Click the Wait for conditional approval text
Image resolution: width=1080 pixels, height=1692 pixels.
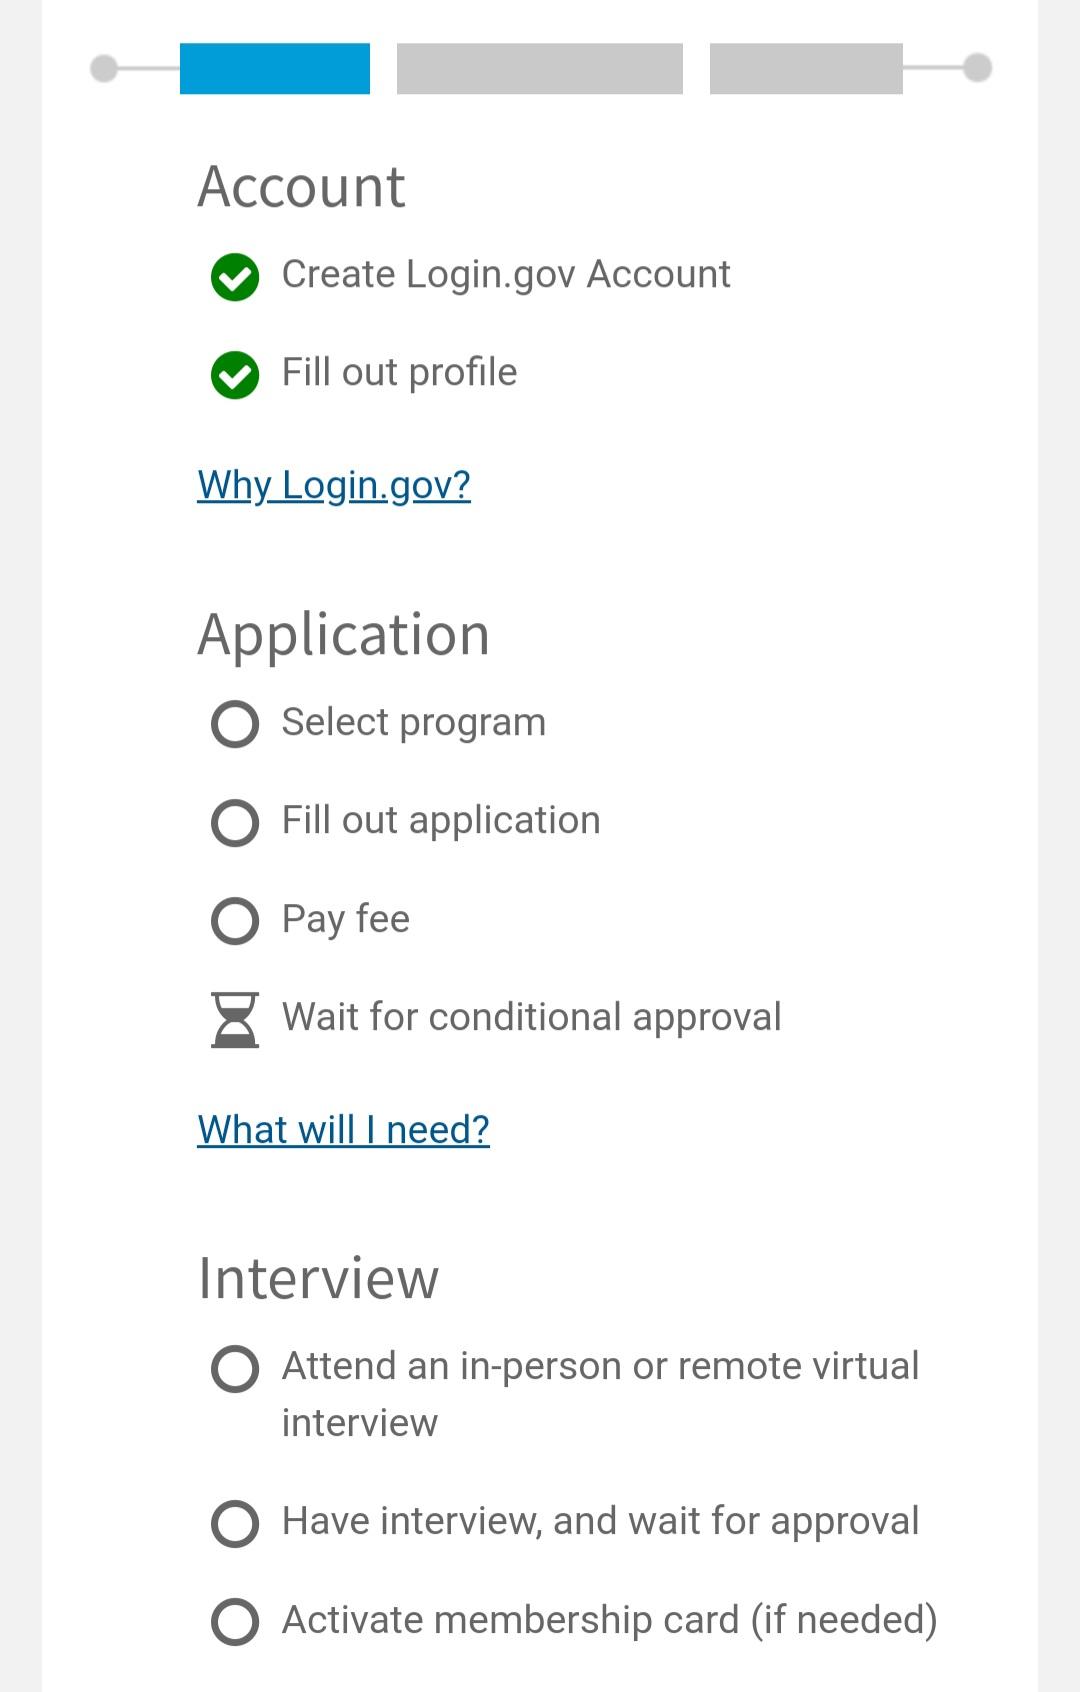tap(532, 1016)
